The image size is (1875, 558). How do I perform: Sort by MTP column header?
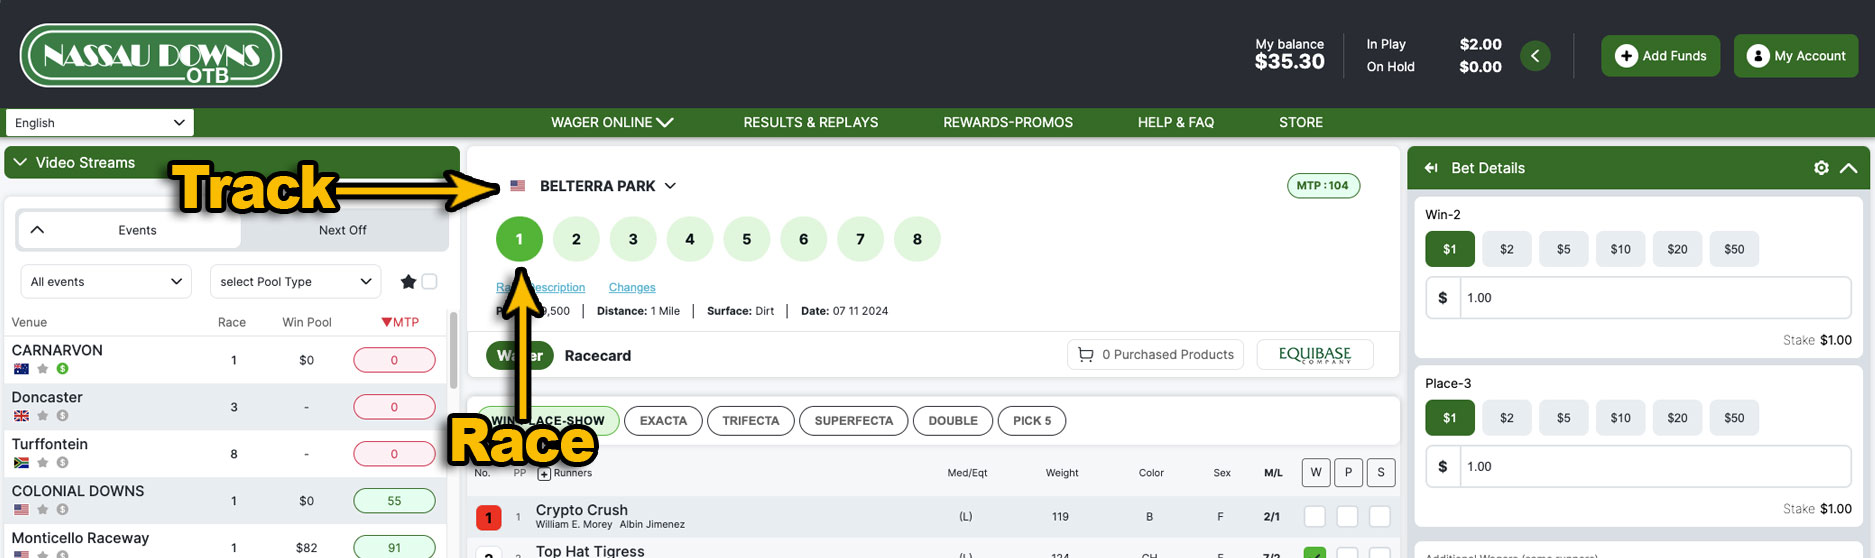(400, 322)
